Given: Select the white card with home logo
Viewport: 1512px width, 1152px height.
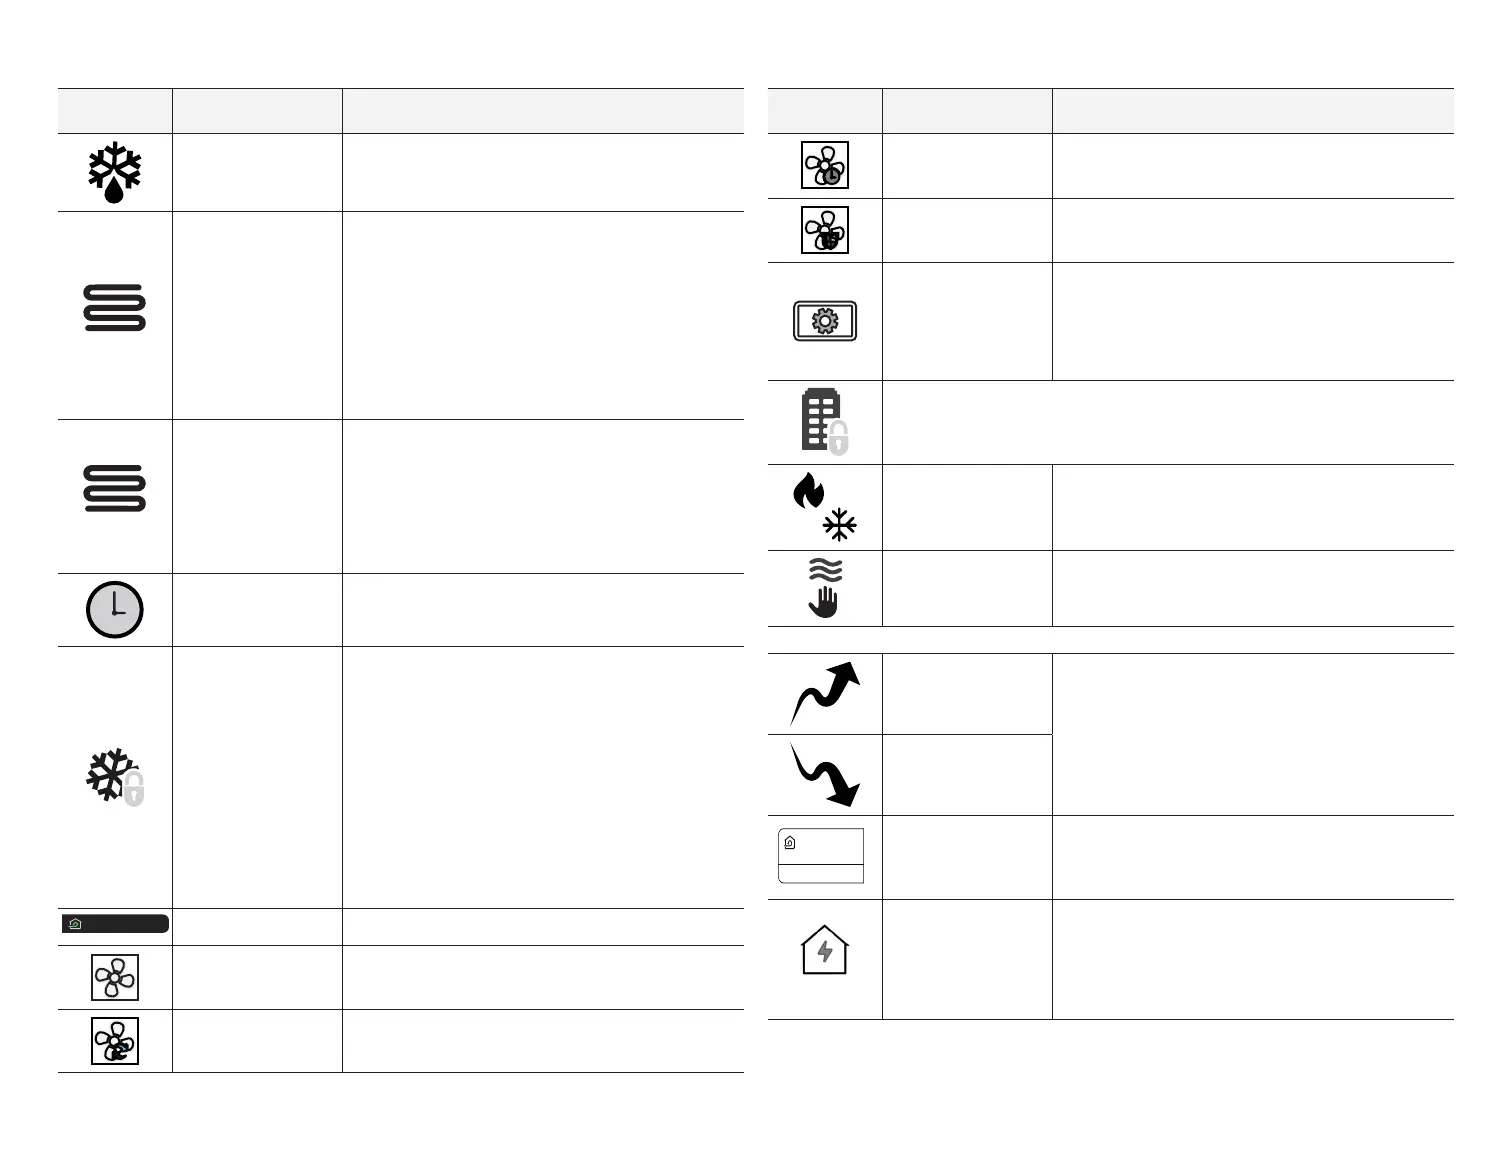Looking at the screenshot, I should click(x=821, y=856).
